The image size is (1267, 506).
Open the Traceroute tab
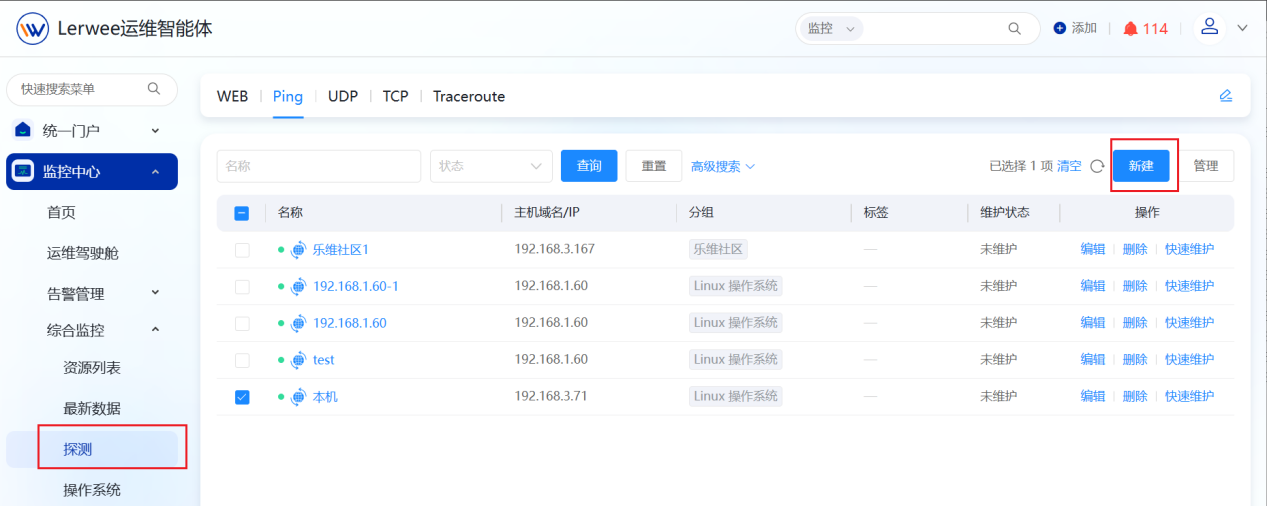[469, 96]
